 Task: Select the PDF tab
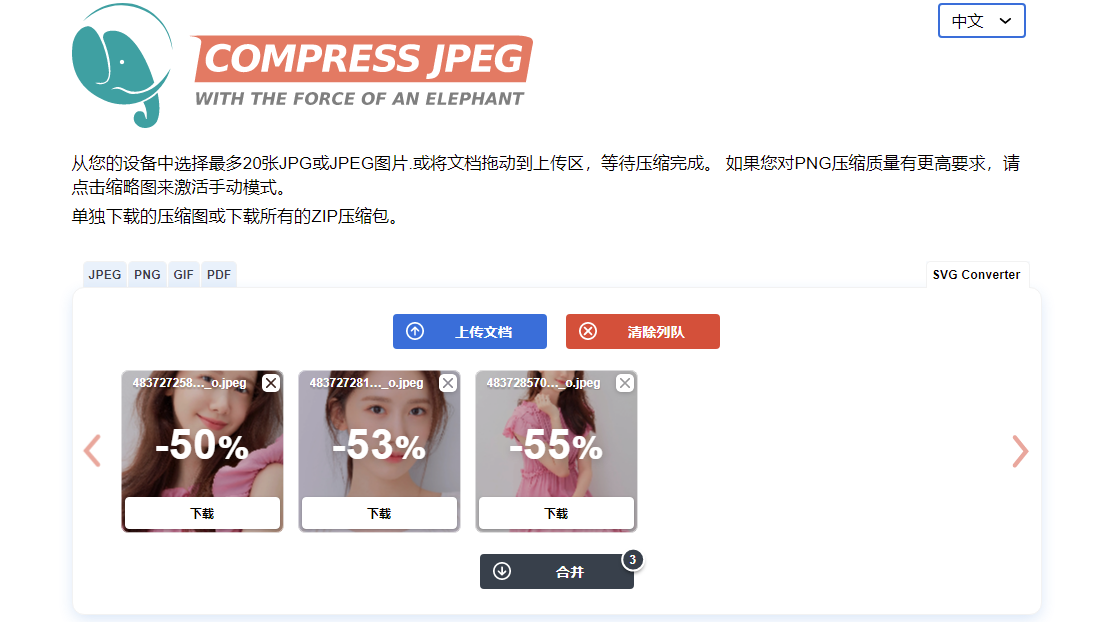click(x=219, y=275)
